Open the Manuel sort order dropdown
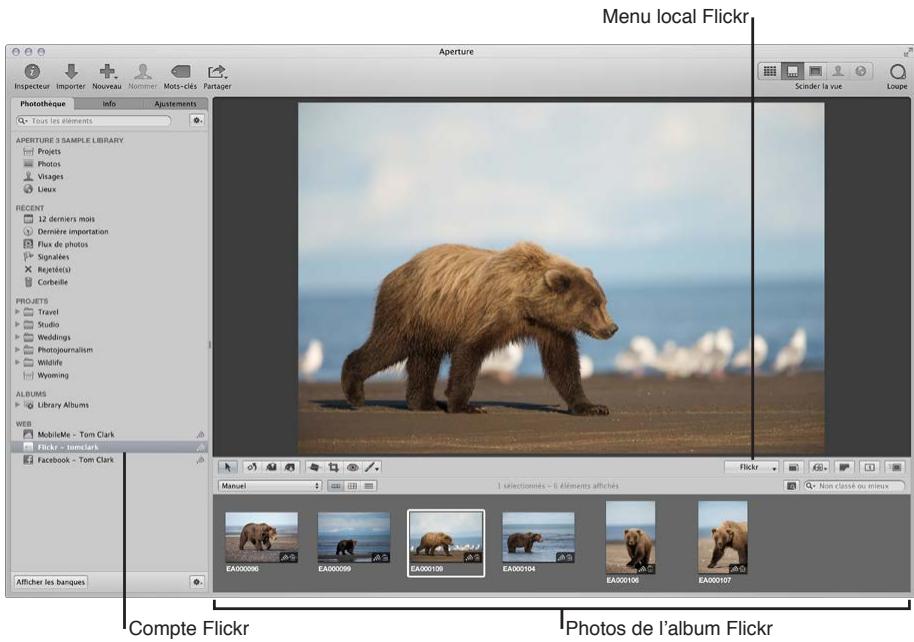The image size is (914, 642). tap(270, 486)
